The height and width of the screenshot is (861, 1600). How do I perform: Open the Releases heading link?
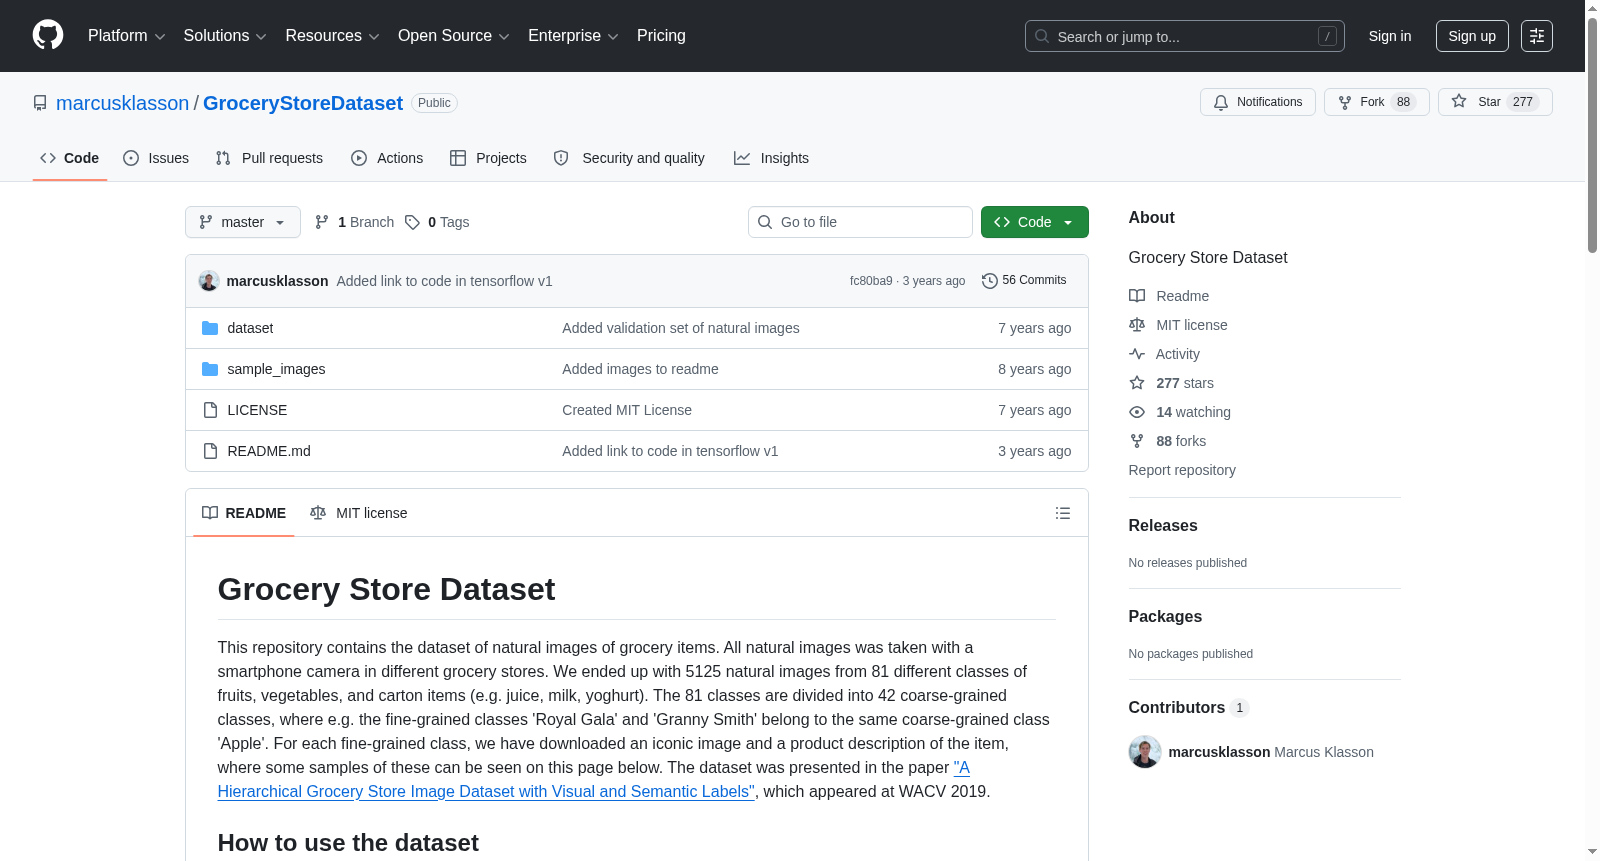(x=1163, y=526)
